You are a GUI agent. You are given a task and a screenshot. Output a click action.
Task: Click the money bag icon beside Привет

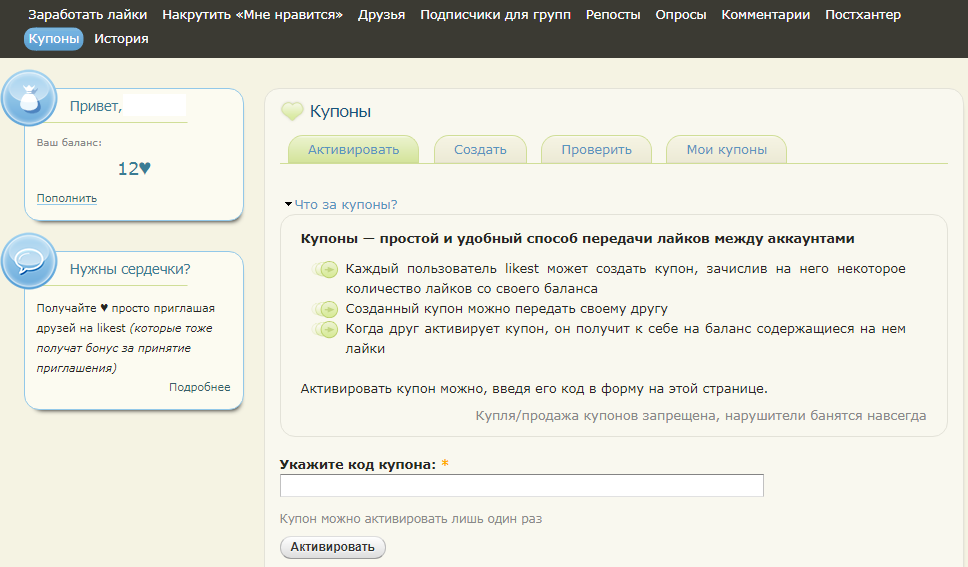[x=29, y=98]
